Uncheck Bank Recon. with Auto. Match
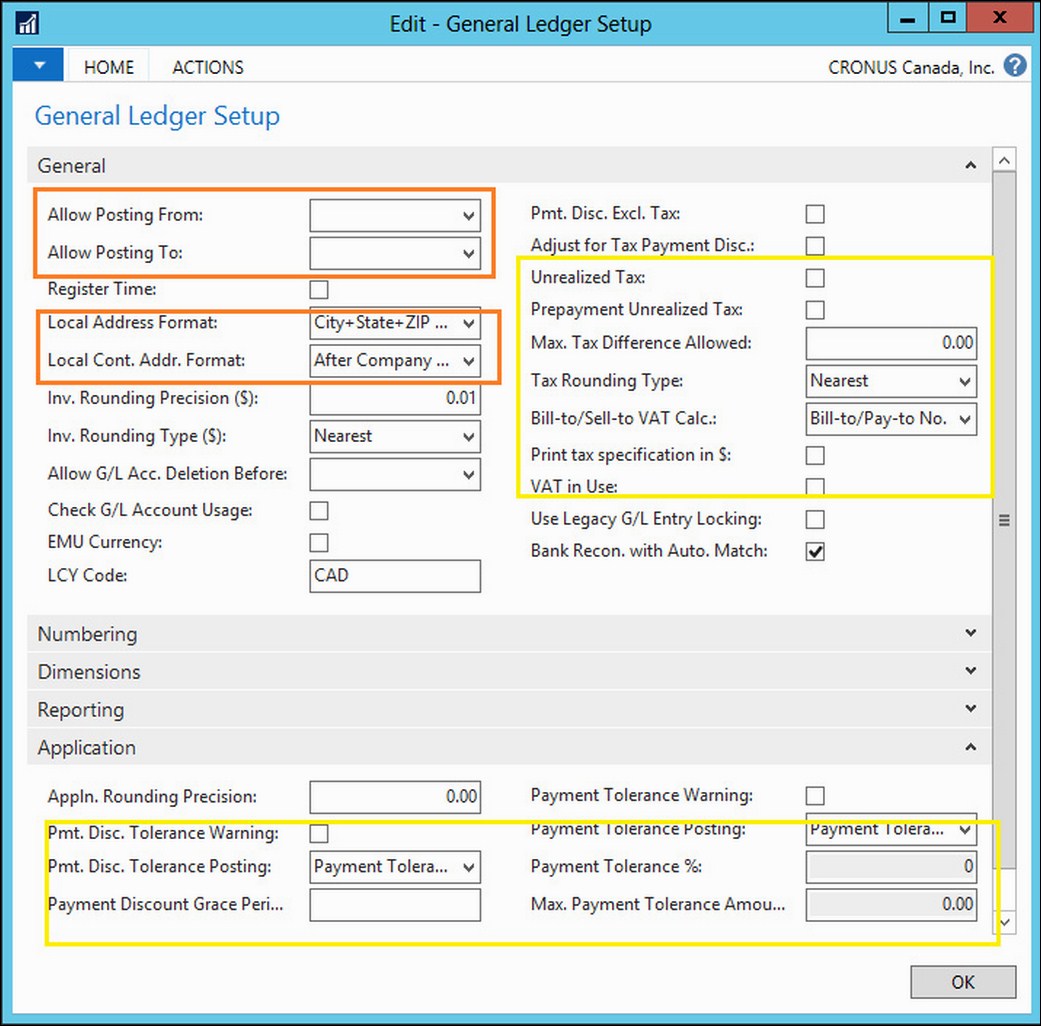The height and width of the screenshot is (1026, 1041). coord(815,551)
